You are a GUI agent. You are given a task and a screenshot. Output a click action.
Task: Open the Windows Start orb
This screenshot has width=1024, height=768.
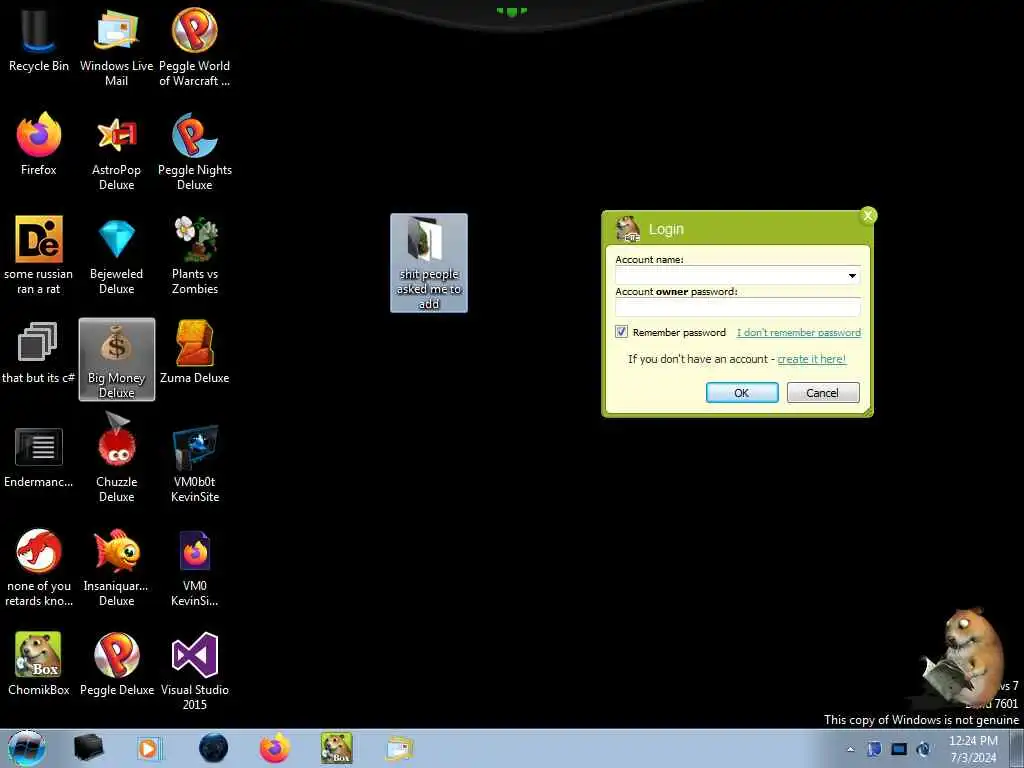click(x=27, y=748)
